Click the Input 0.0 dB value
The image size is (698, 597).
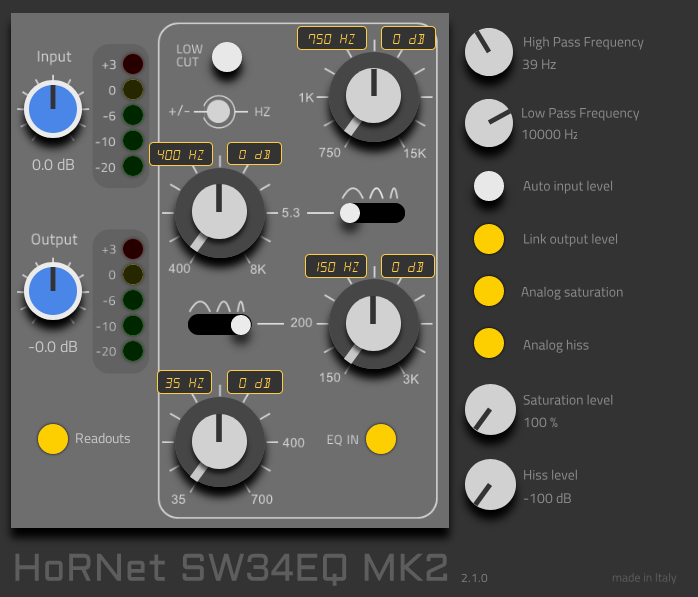point(53,165)
